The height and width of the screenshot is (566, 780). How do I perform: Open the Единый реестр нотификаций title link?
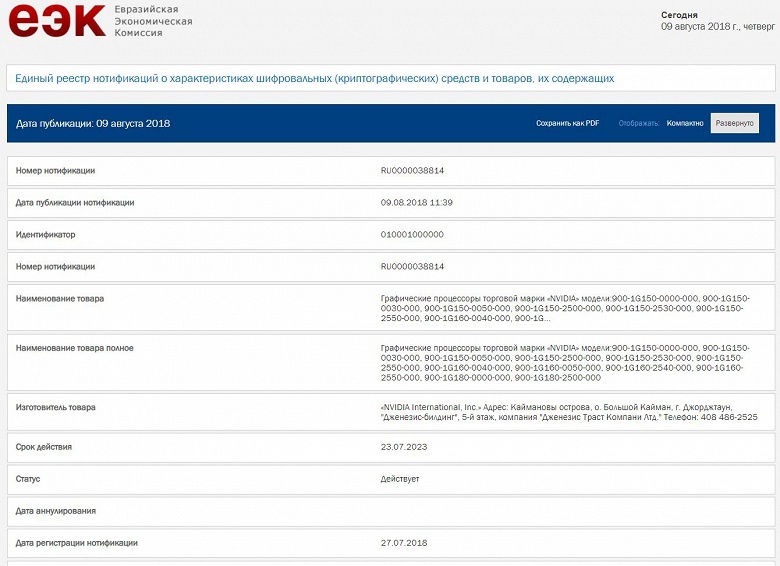click(314, 79)
